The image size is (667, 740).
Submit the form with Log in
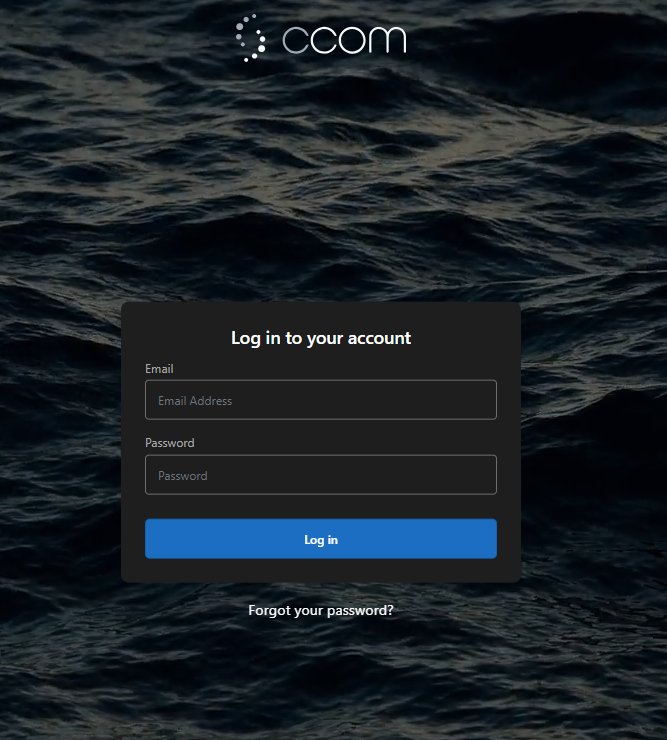pyautogui.click(x=321, y=539)
